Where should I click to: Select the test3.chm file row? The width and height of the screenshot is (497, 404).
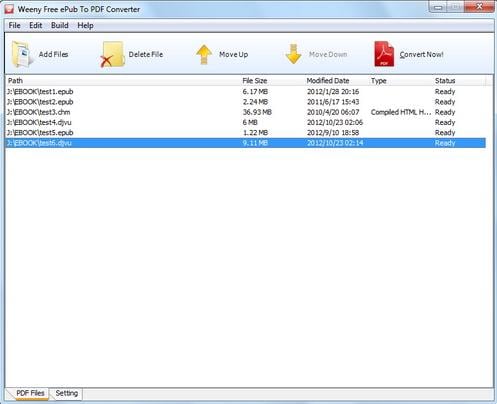coord(246,112)
